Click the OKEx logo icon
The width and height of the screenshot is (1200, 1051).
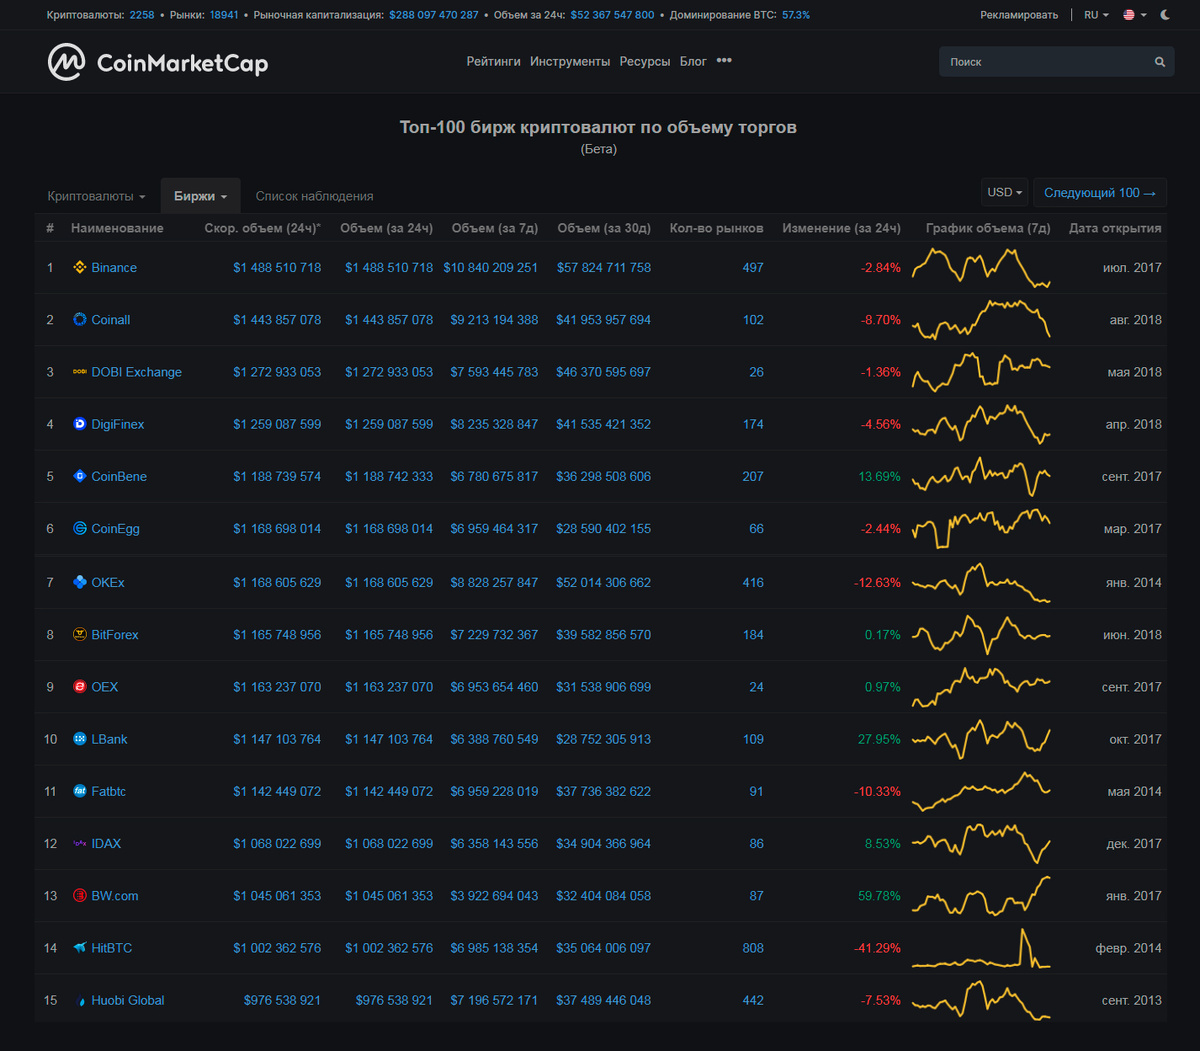click(x=80, y=582)
